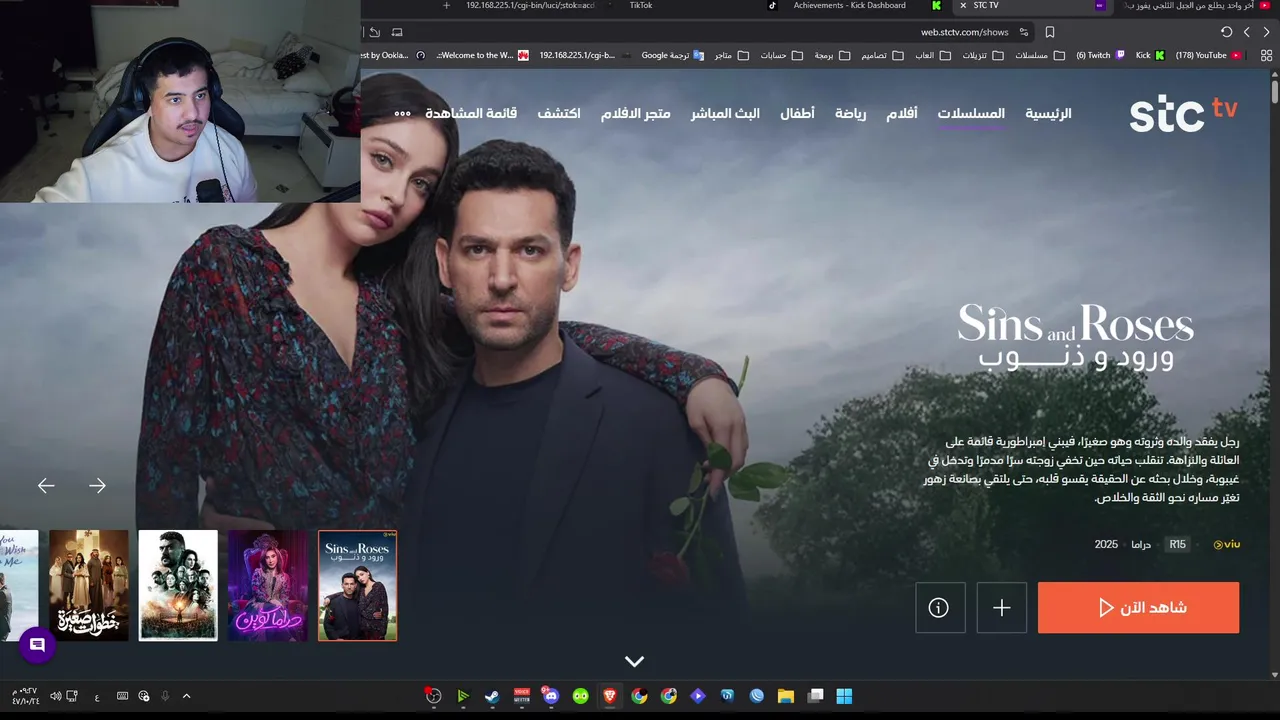Reload the page
Screen dimensions: 1280x720
(1226, 32)
